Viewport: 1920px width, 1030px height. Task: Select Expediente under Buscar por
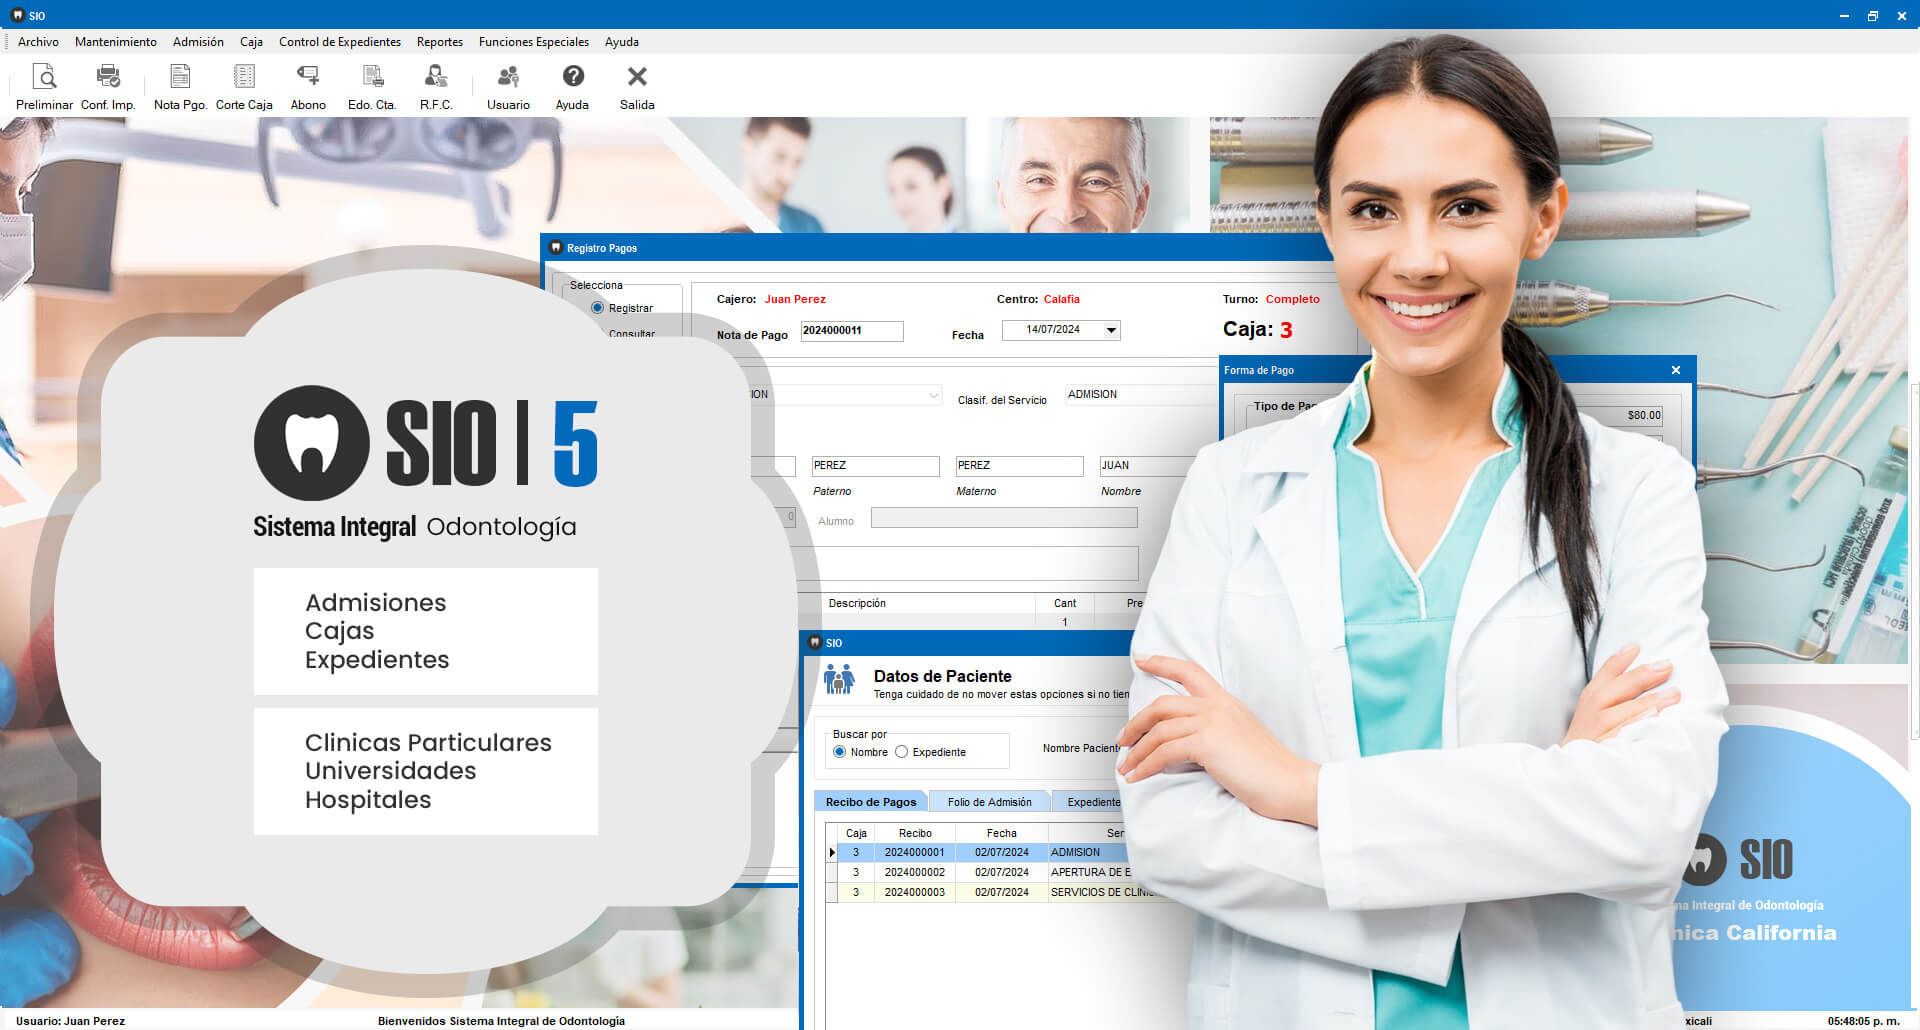click(902, 752)
